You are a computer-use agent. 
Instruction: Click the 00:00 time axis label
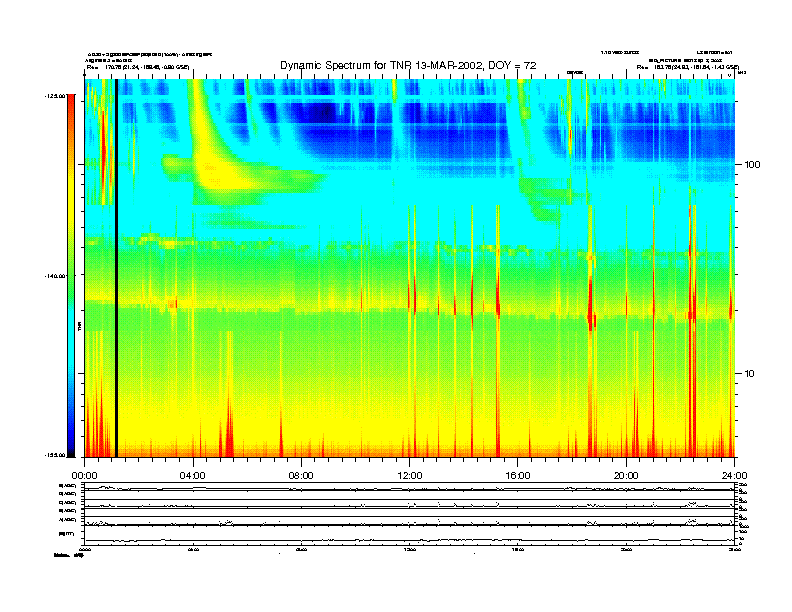84,476
